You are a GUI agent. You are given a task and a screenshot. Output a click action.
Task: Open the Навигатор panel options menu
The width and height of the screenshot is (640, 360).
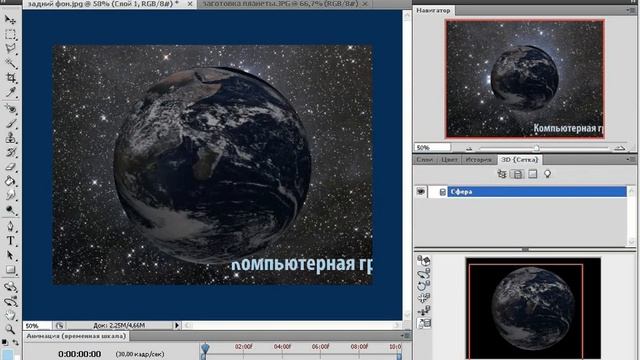coord(630,10)
